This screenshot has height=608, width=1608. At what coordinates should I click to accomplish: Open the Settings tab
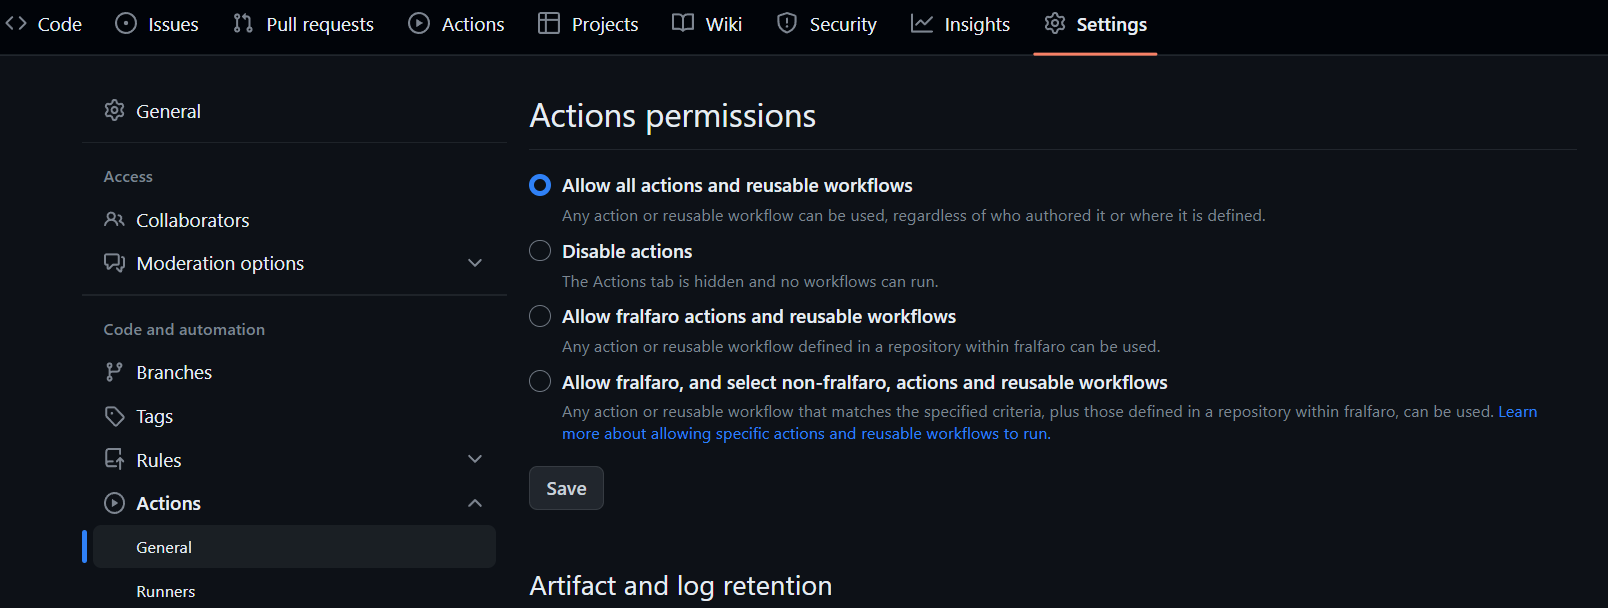click(1095, 24)
